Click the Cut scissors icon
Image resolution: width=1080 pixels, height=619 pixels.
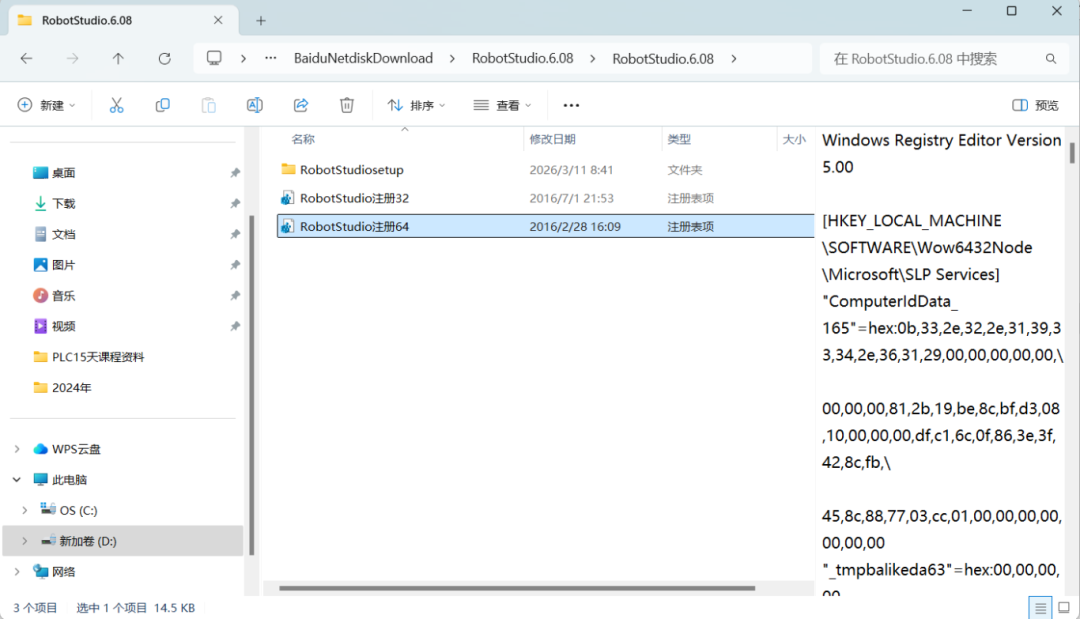[x=116, y=105]
